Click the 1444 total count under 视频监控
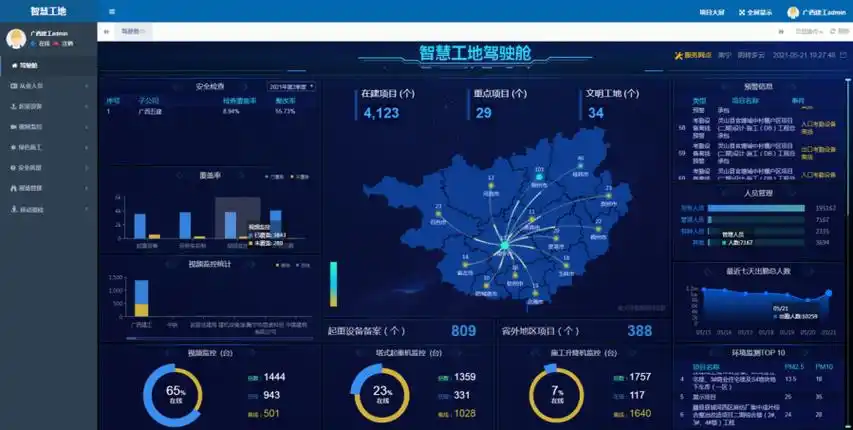The image size is (853, 430). pos(274,377)
